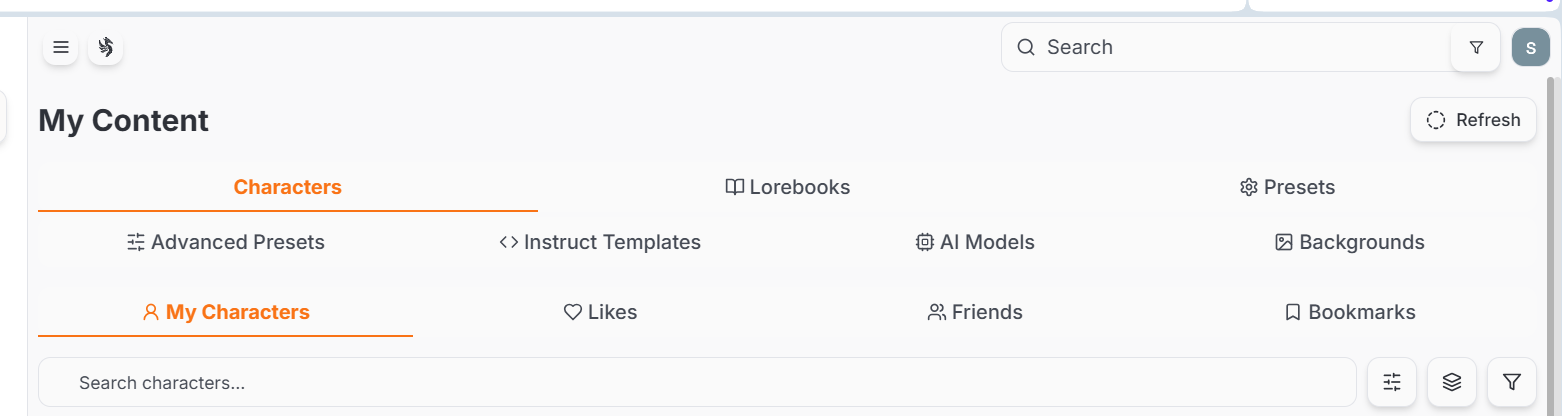Switch to the Presets tab
The width and height of the screenshot is (1562, 416).
tap(1287, 187)
